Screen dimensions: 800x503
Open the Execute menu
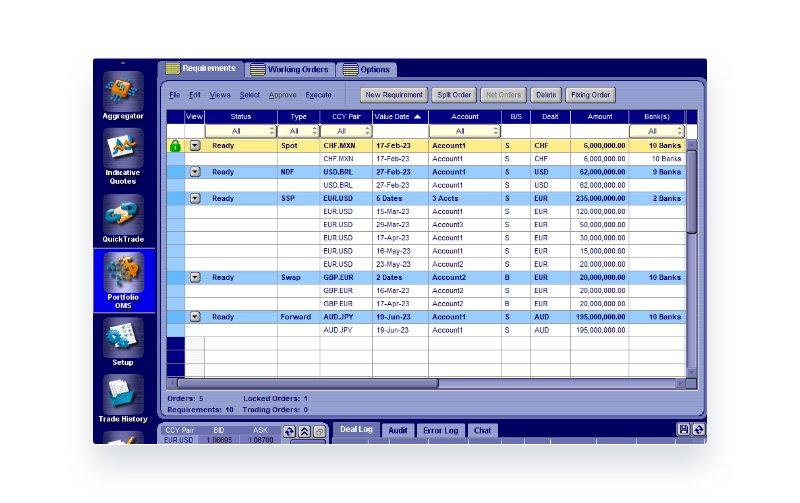click(318, 95)
